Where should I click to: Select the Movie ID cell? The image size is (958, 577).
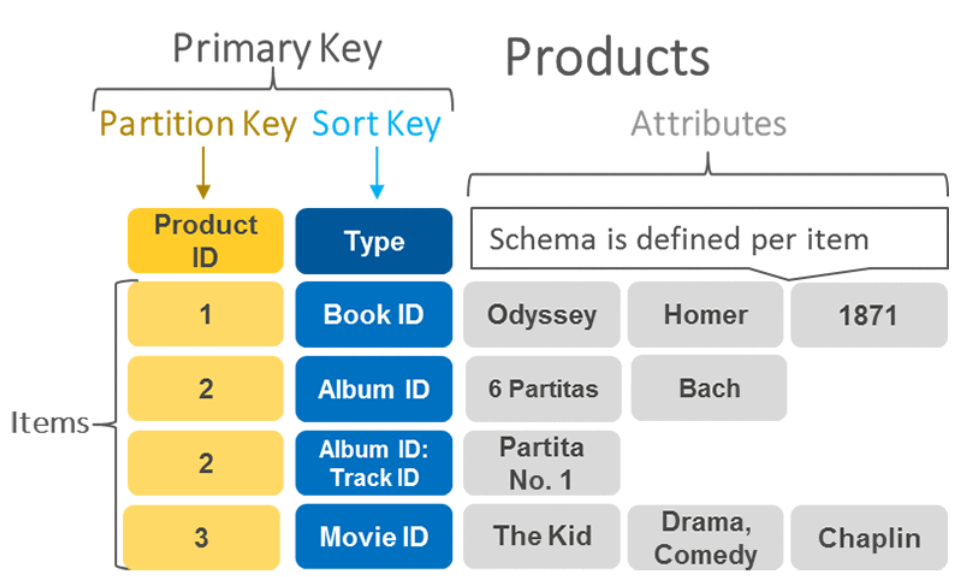pyautogui.click(x=374, y=537)
